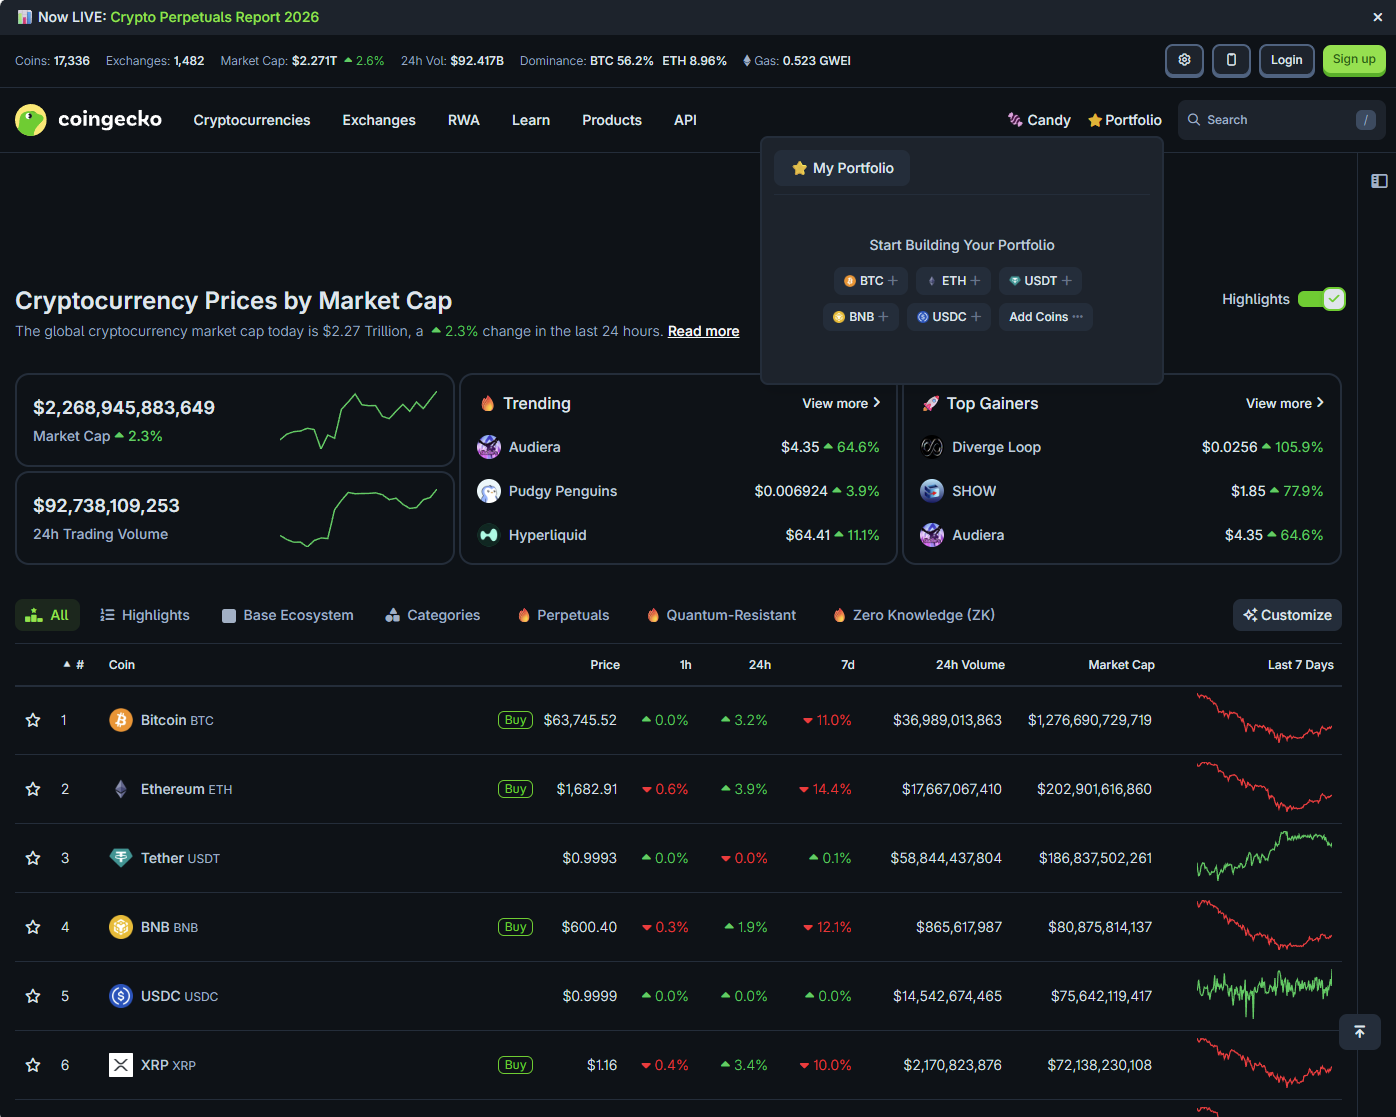Sort by the 24h Volume column header
1396x1117 pixels.
(970, 665)
